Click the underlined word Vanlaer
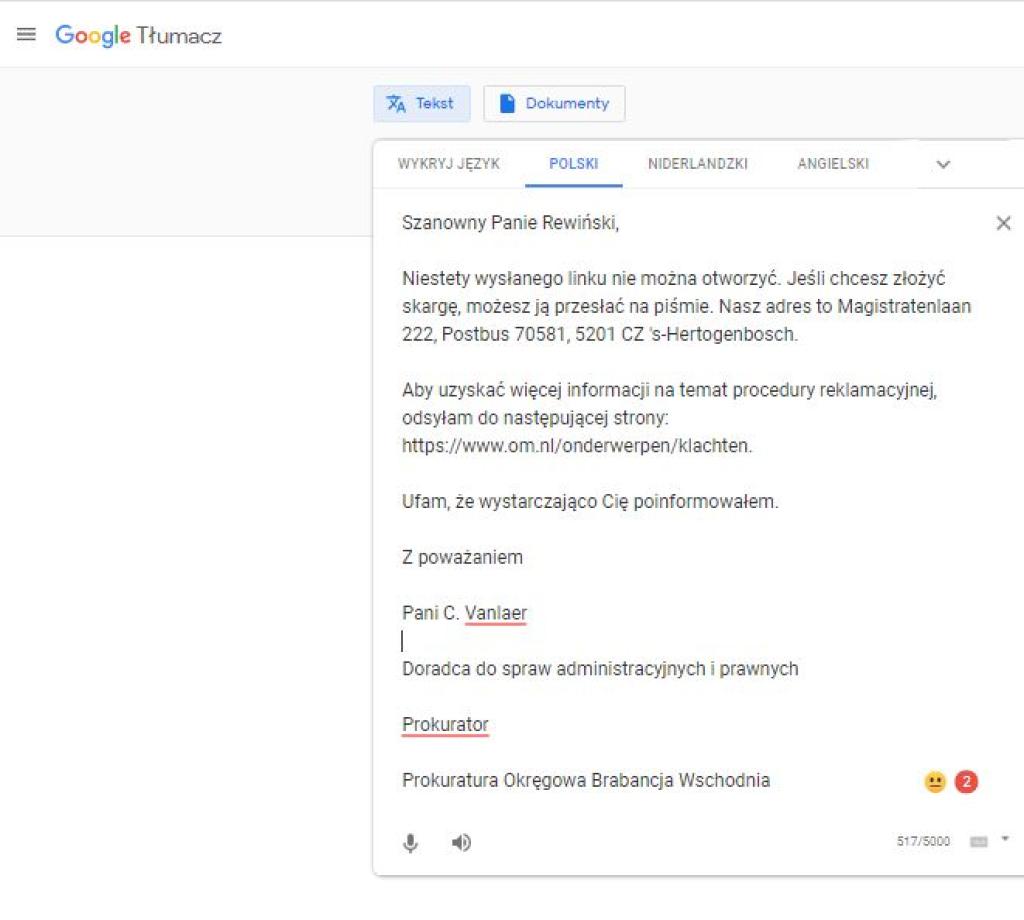 coord(495,613)
